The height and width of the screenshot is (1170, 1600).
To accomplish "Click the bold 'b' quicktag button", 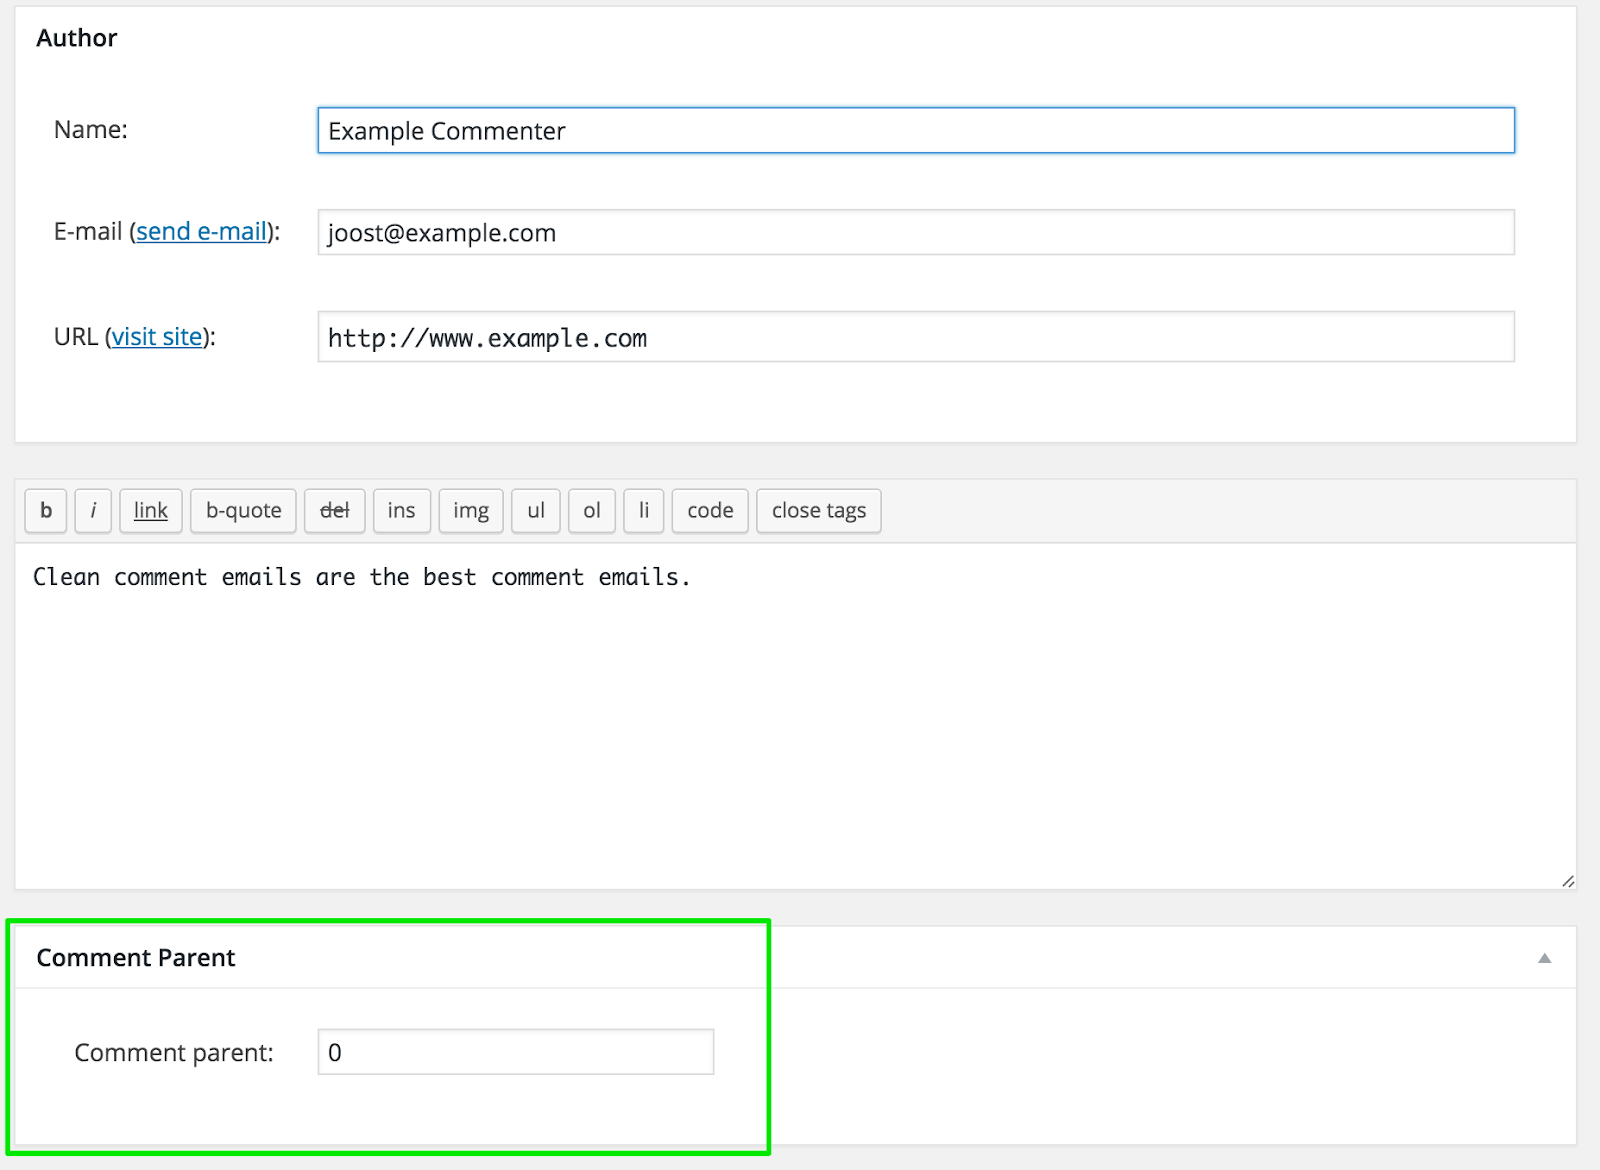I will coord(46,511).
